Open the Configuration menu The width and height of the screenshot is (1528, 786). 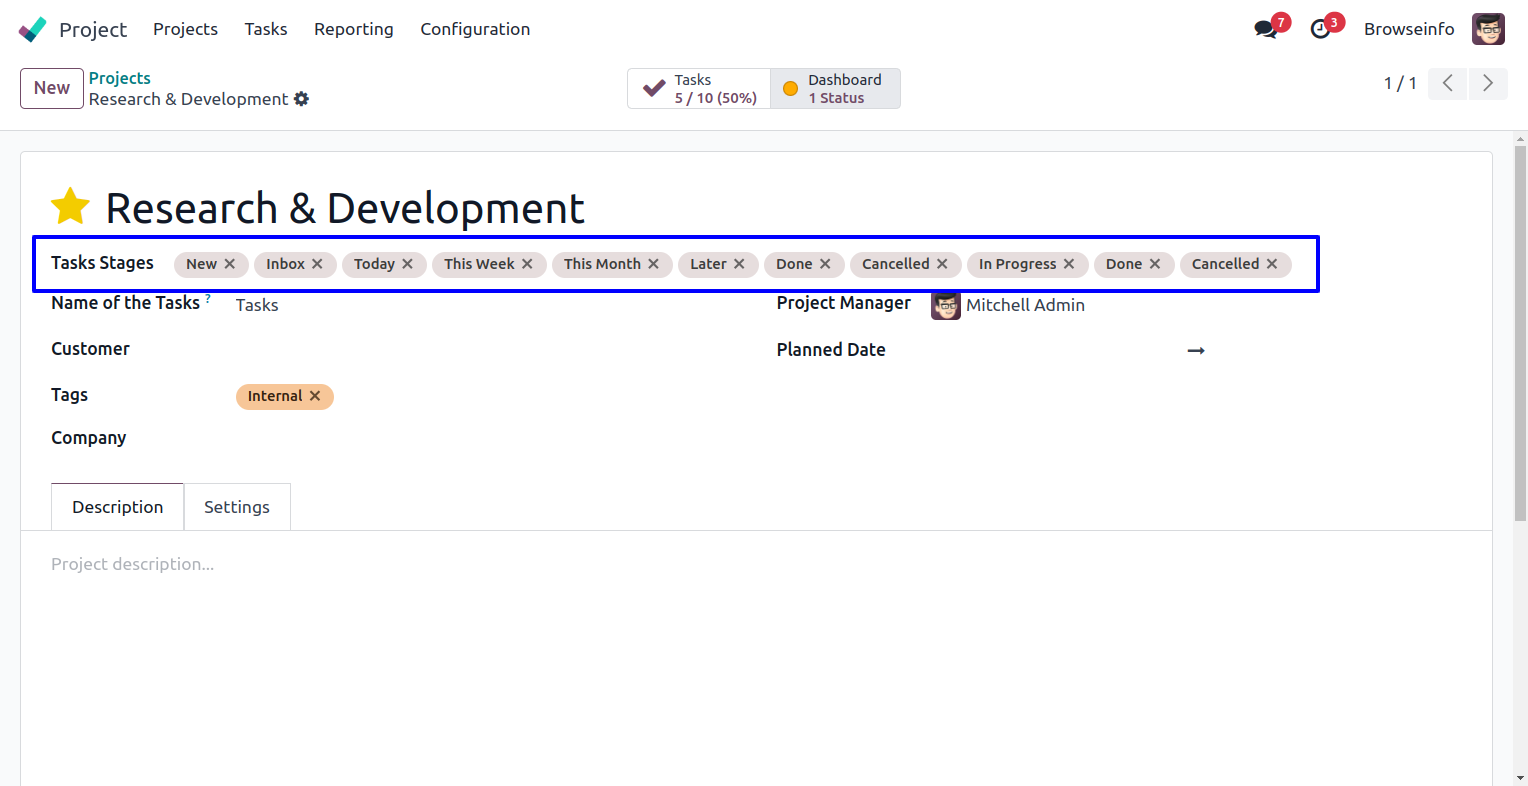coord(475,29)
